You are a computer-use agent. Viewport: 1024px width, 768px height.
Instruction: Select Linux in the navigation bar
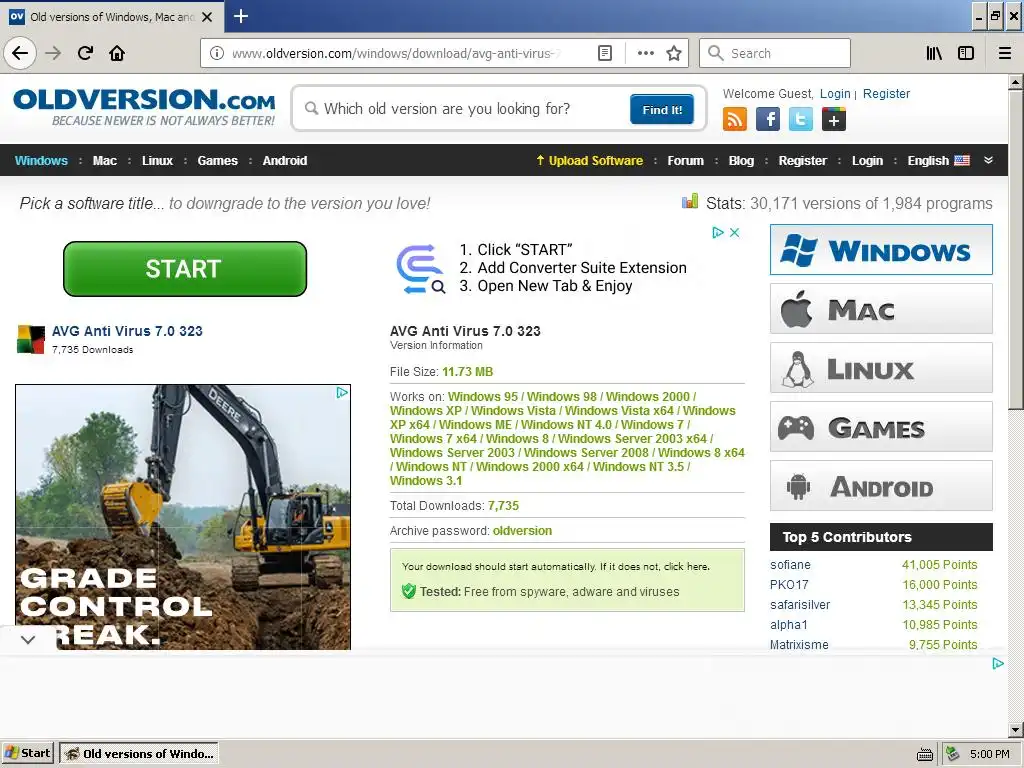[157, 161]
